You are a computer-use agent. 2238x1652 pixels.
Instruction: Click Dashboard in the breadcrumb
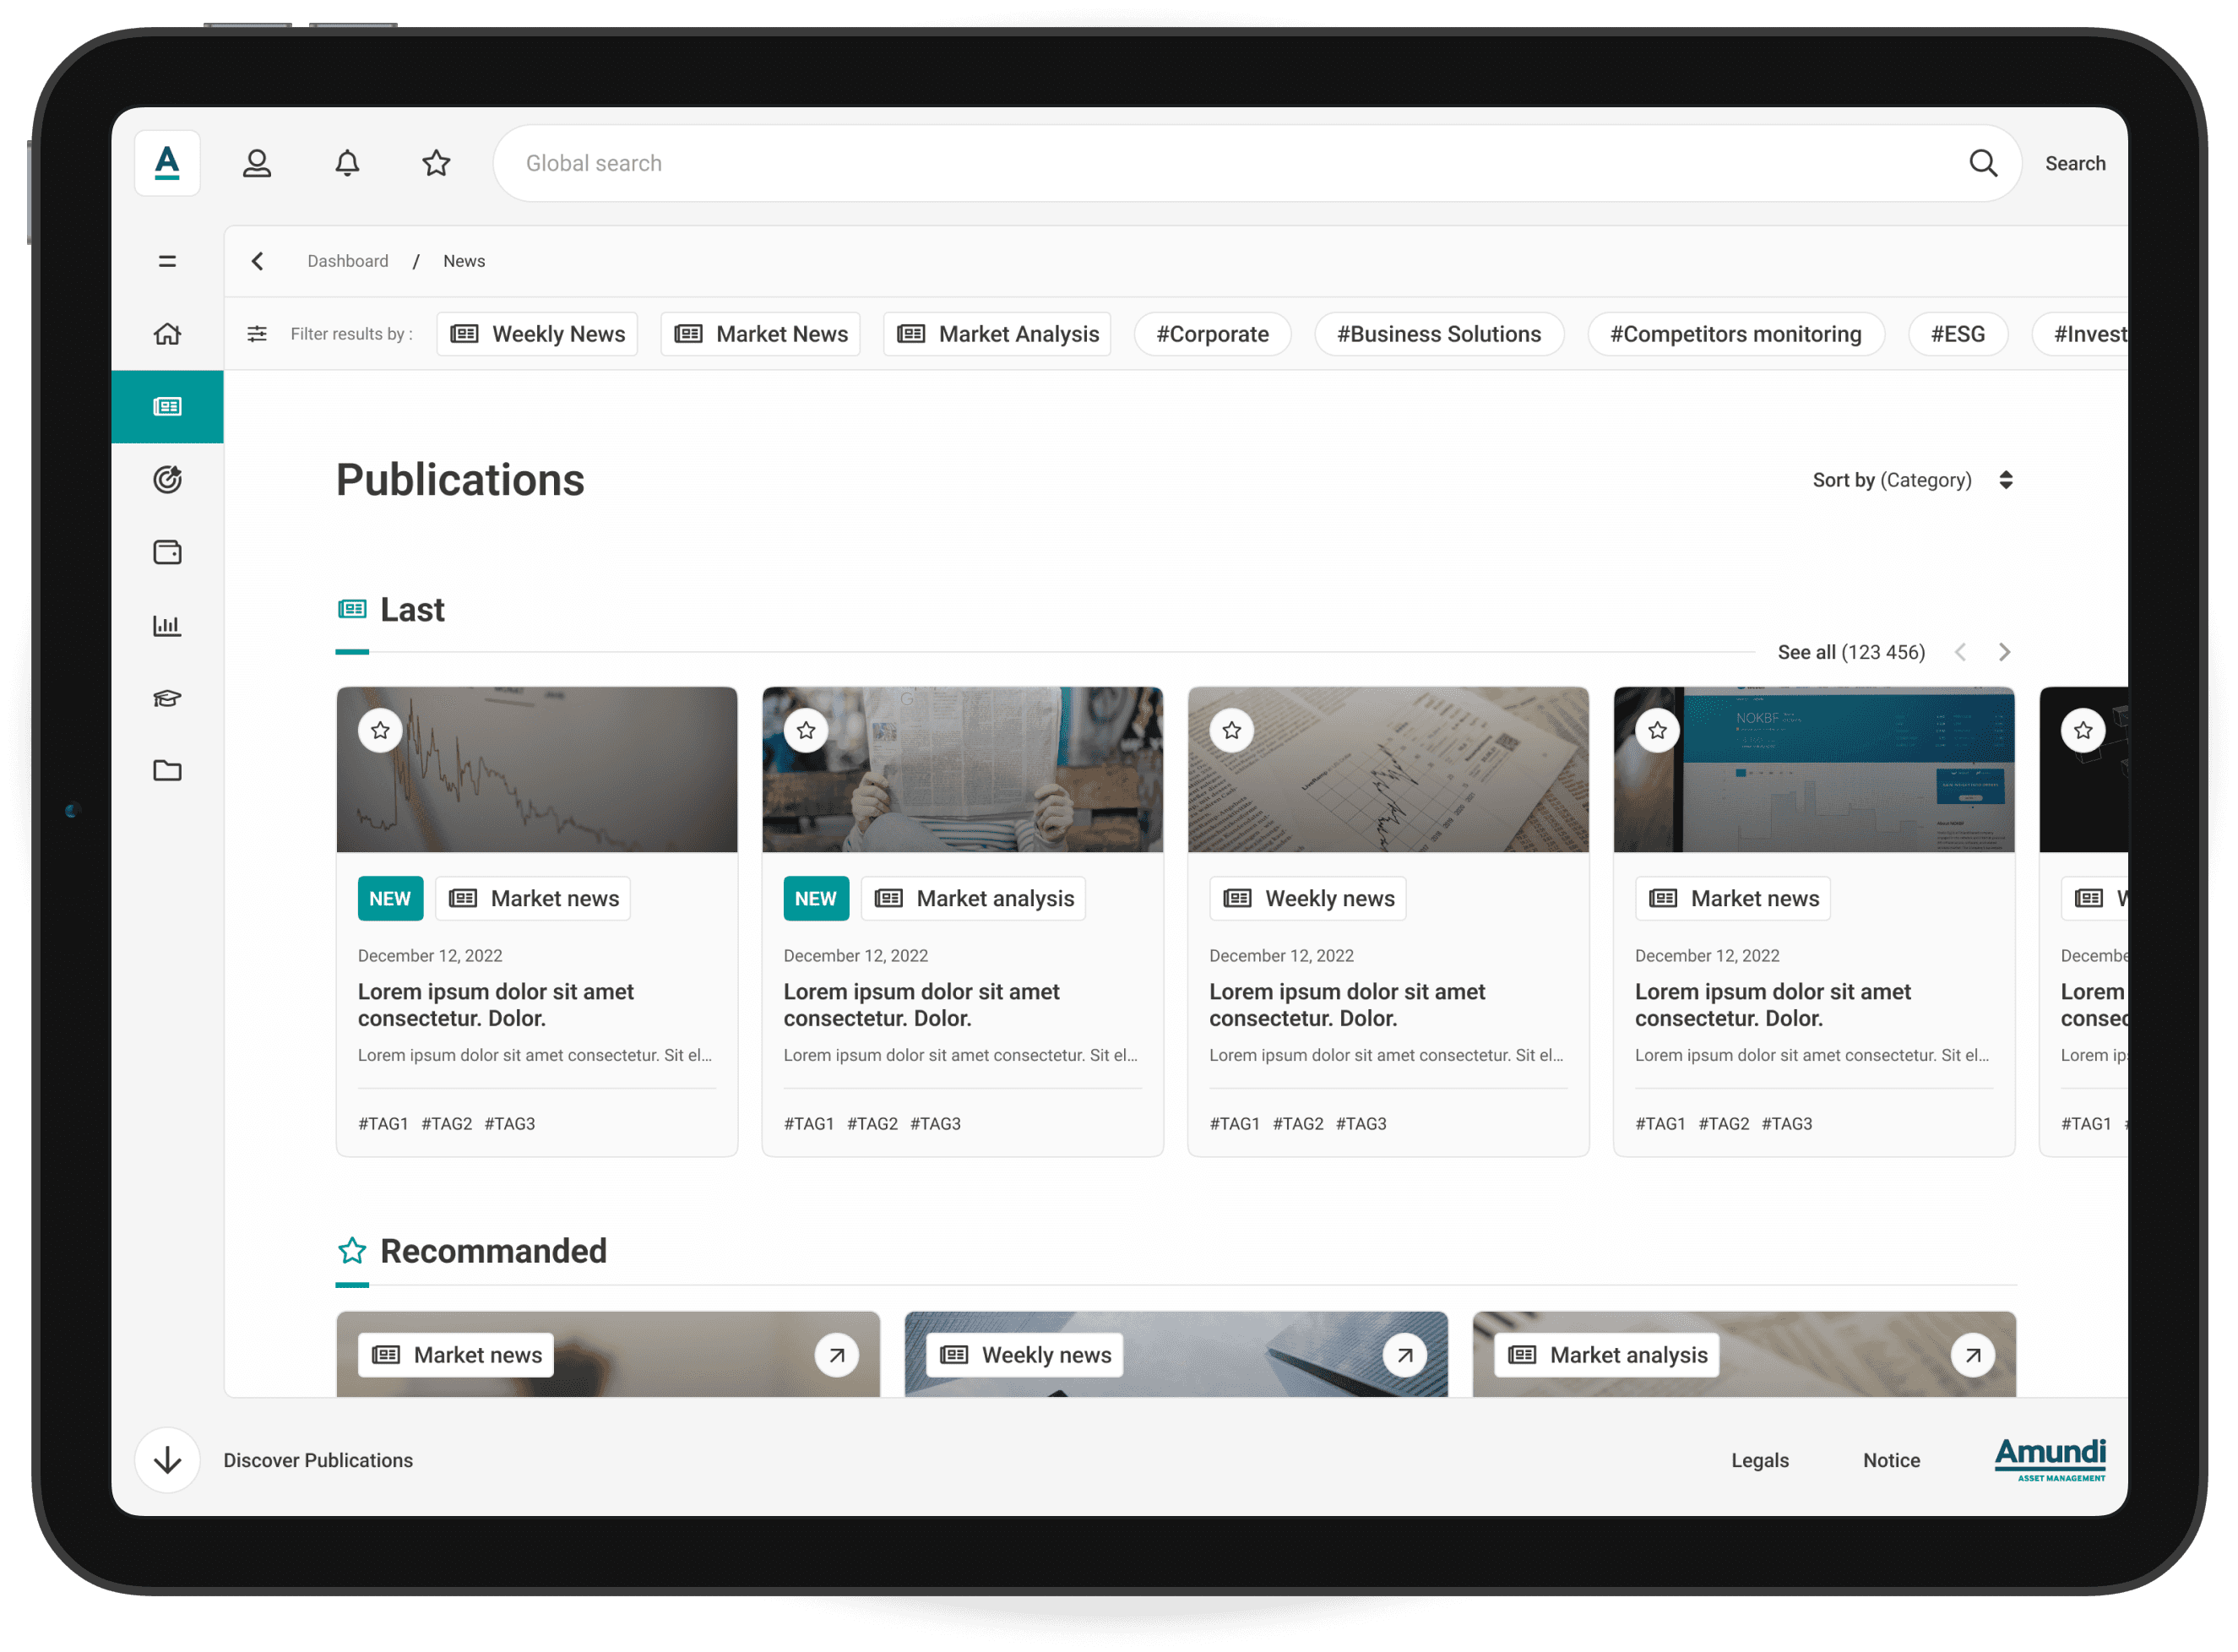348,261
